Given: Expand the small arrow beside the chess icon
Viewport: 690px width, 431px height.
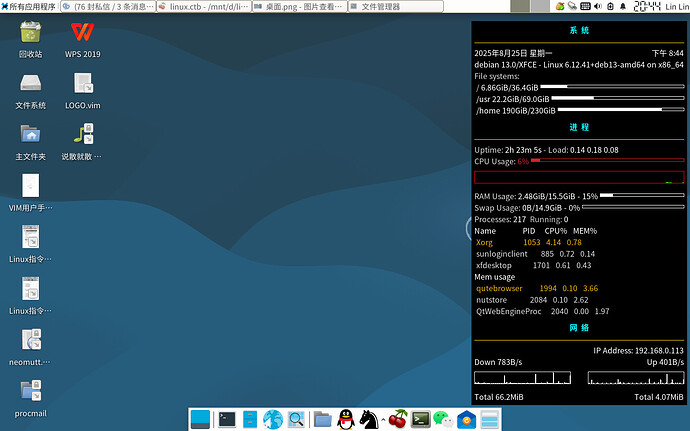Looking at the screenshot, I should point(384,420).
